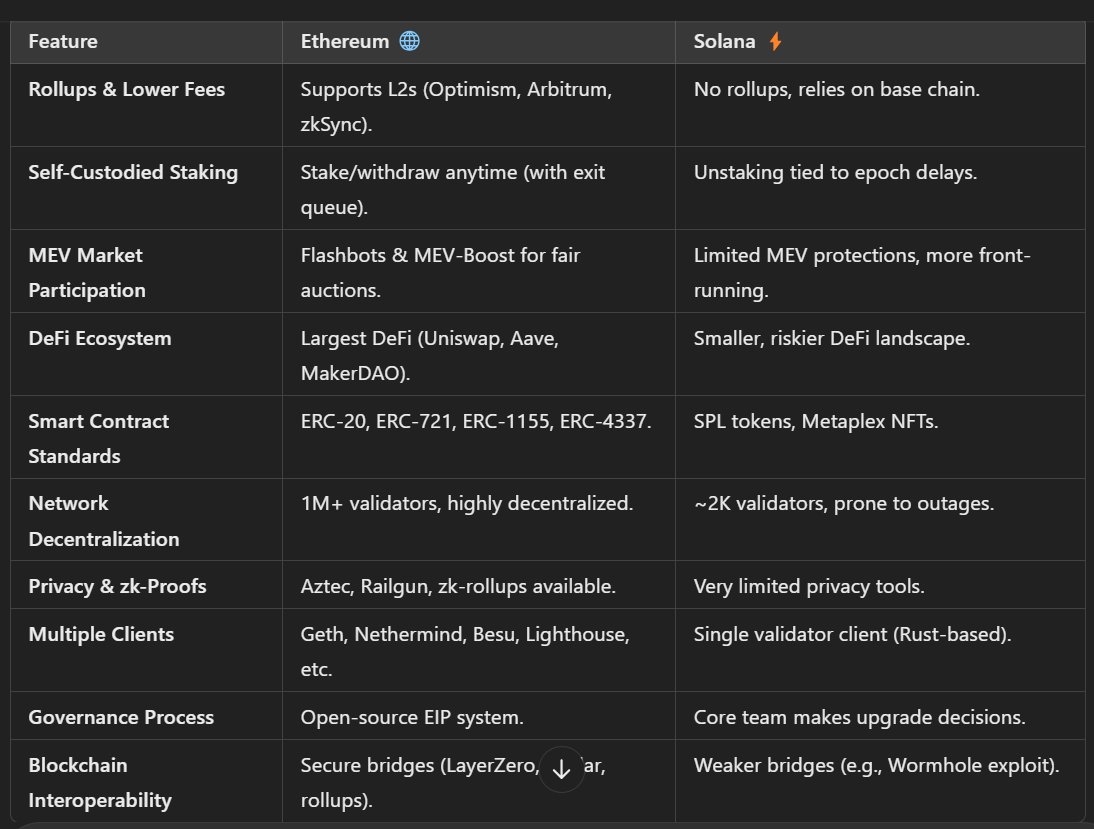Click the 'MEV Market Participation' row label

pos(87,273)
